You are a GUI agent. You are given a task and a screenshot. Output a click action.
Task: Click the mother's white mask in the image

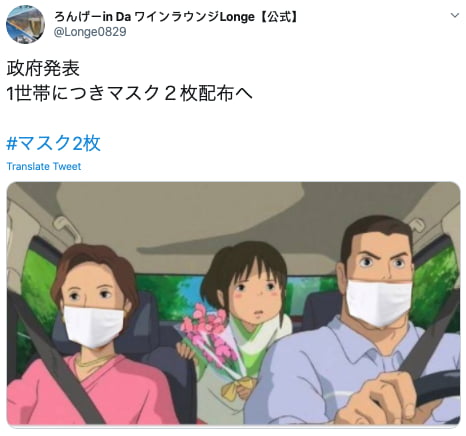point(93,327)
